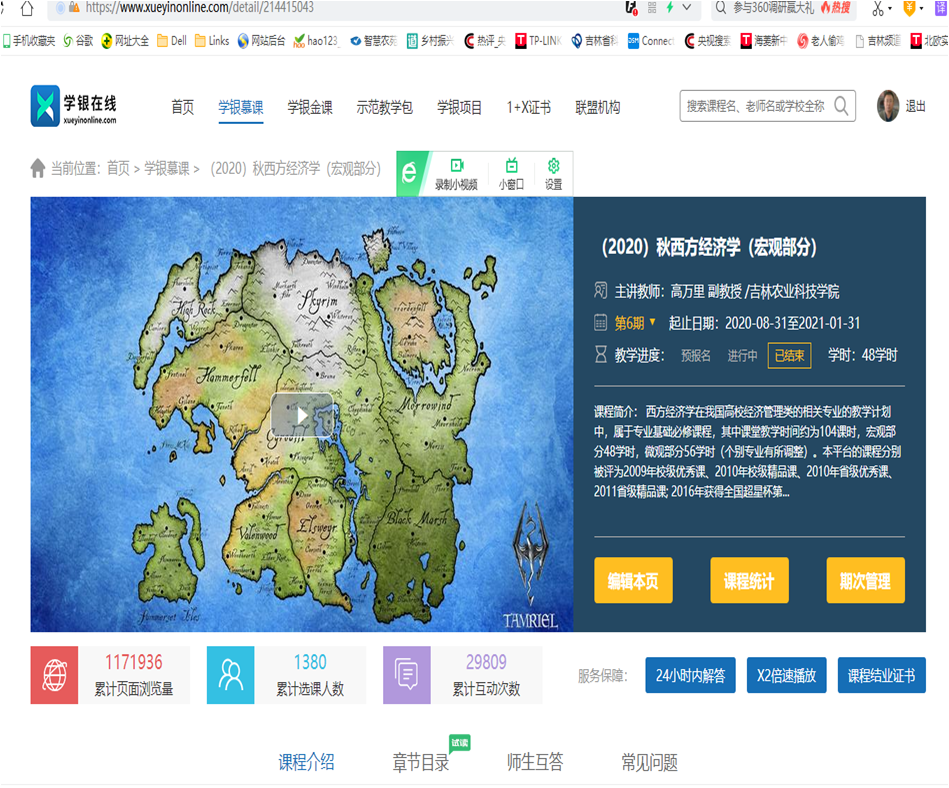Open the 网址大全 bookmark

125,41
